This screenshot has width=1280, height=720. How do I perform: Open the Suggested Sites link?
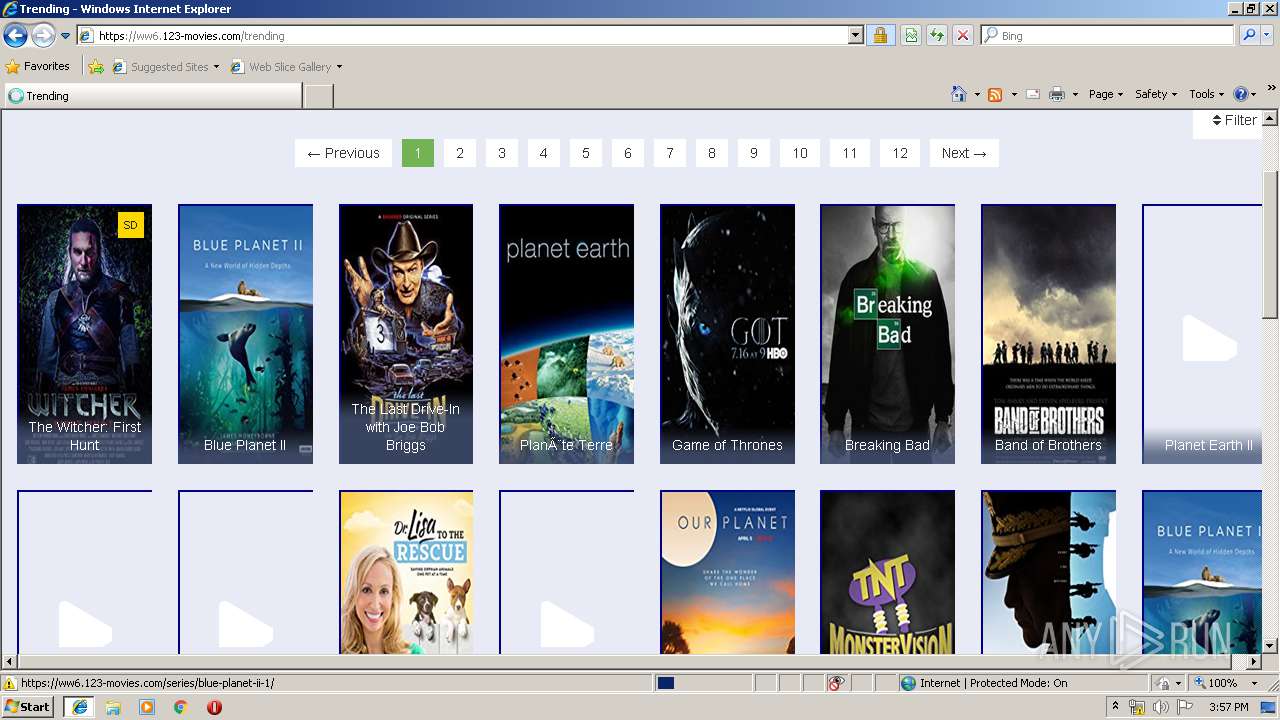[165, 67]
